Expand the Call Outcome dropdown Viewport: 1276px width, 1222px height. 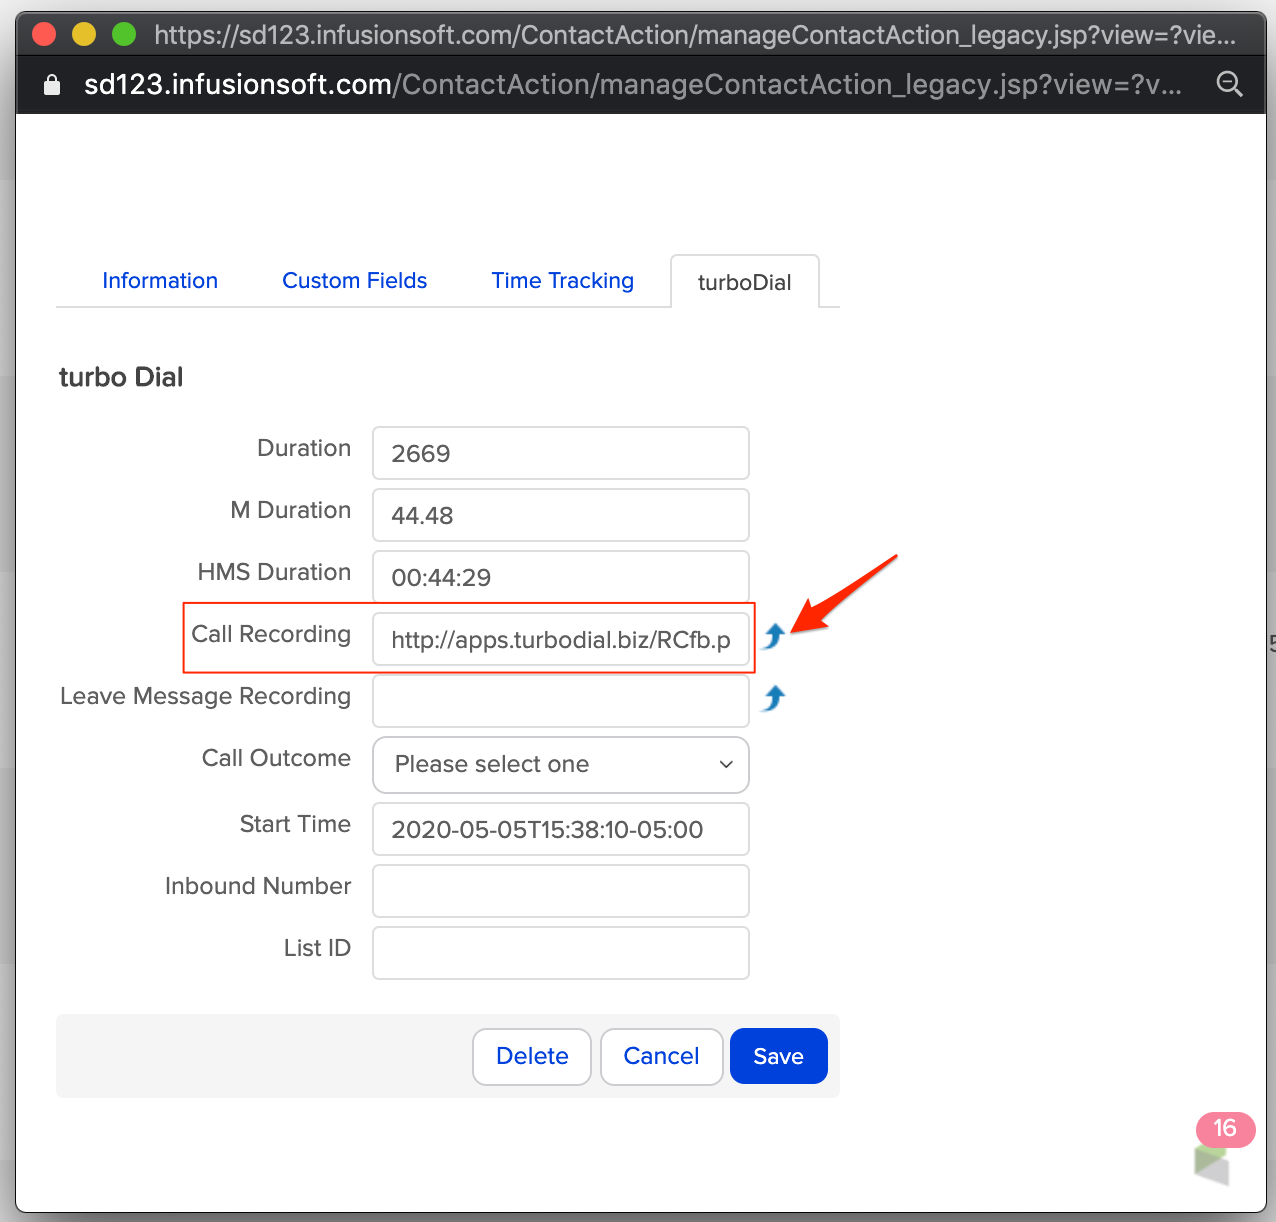[561, 765]
